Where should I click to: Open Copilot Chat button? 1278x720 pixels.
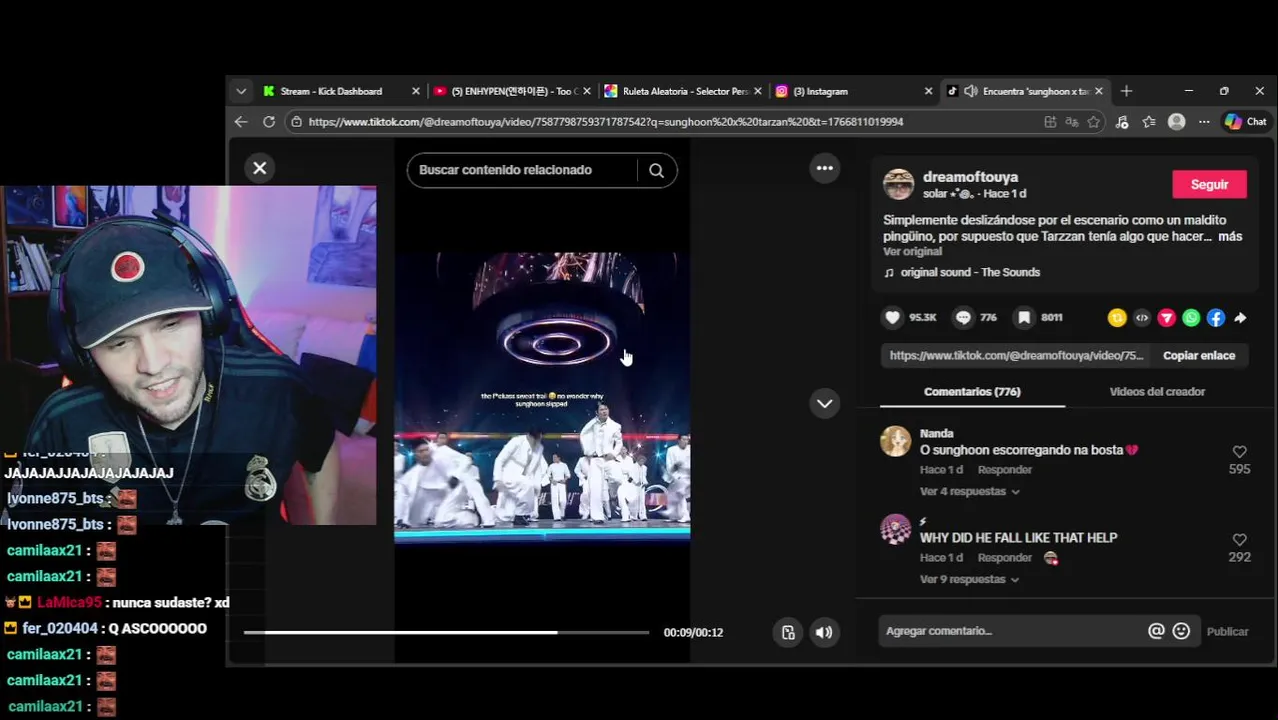point(1246,122)
